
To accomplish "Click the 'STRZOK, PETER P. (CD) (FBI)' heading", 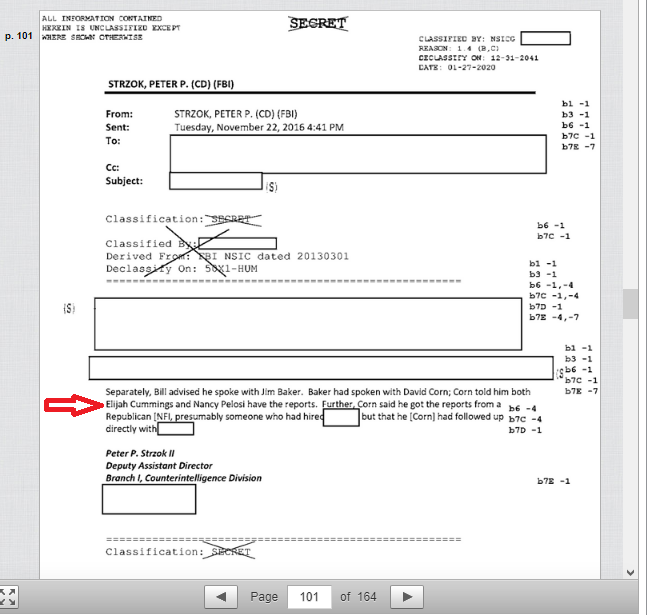I will click(171, 84).
